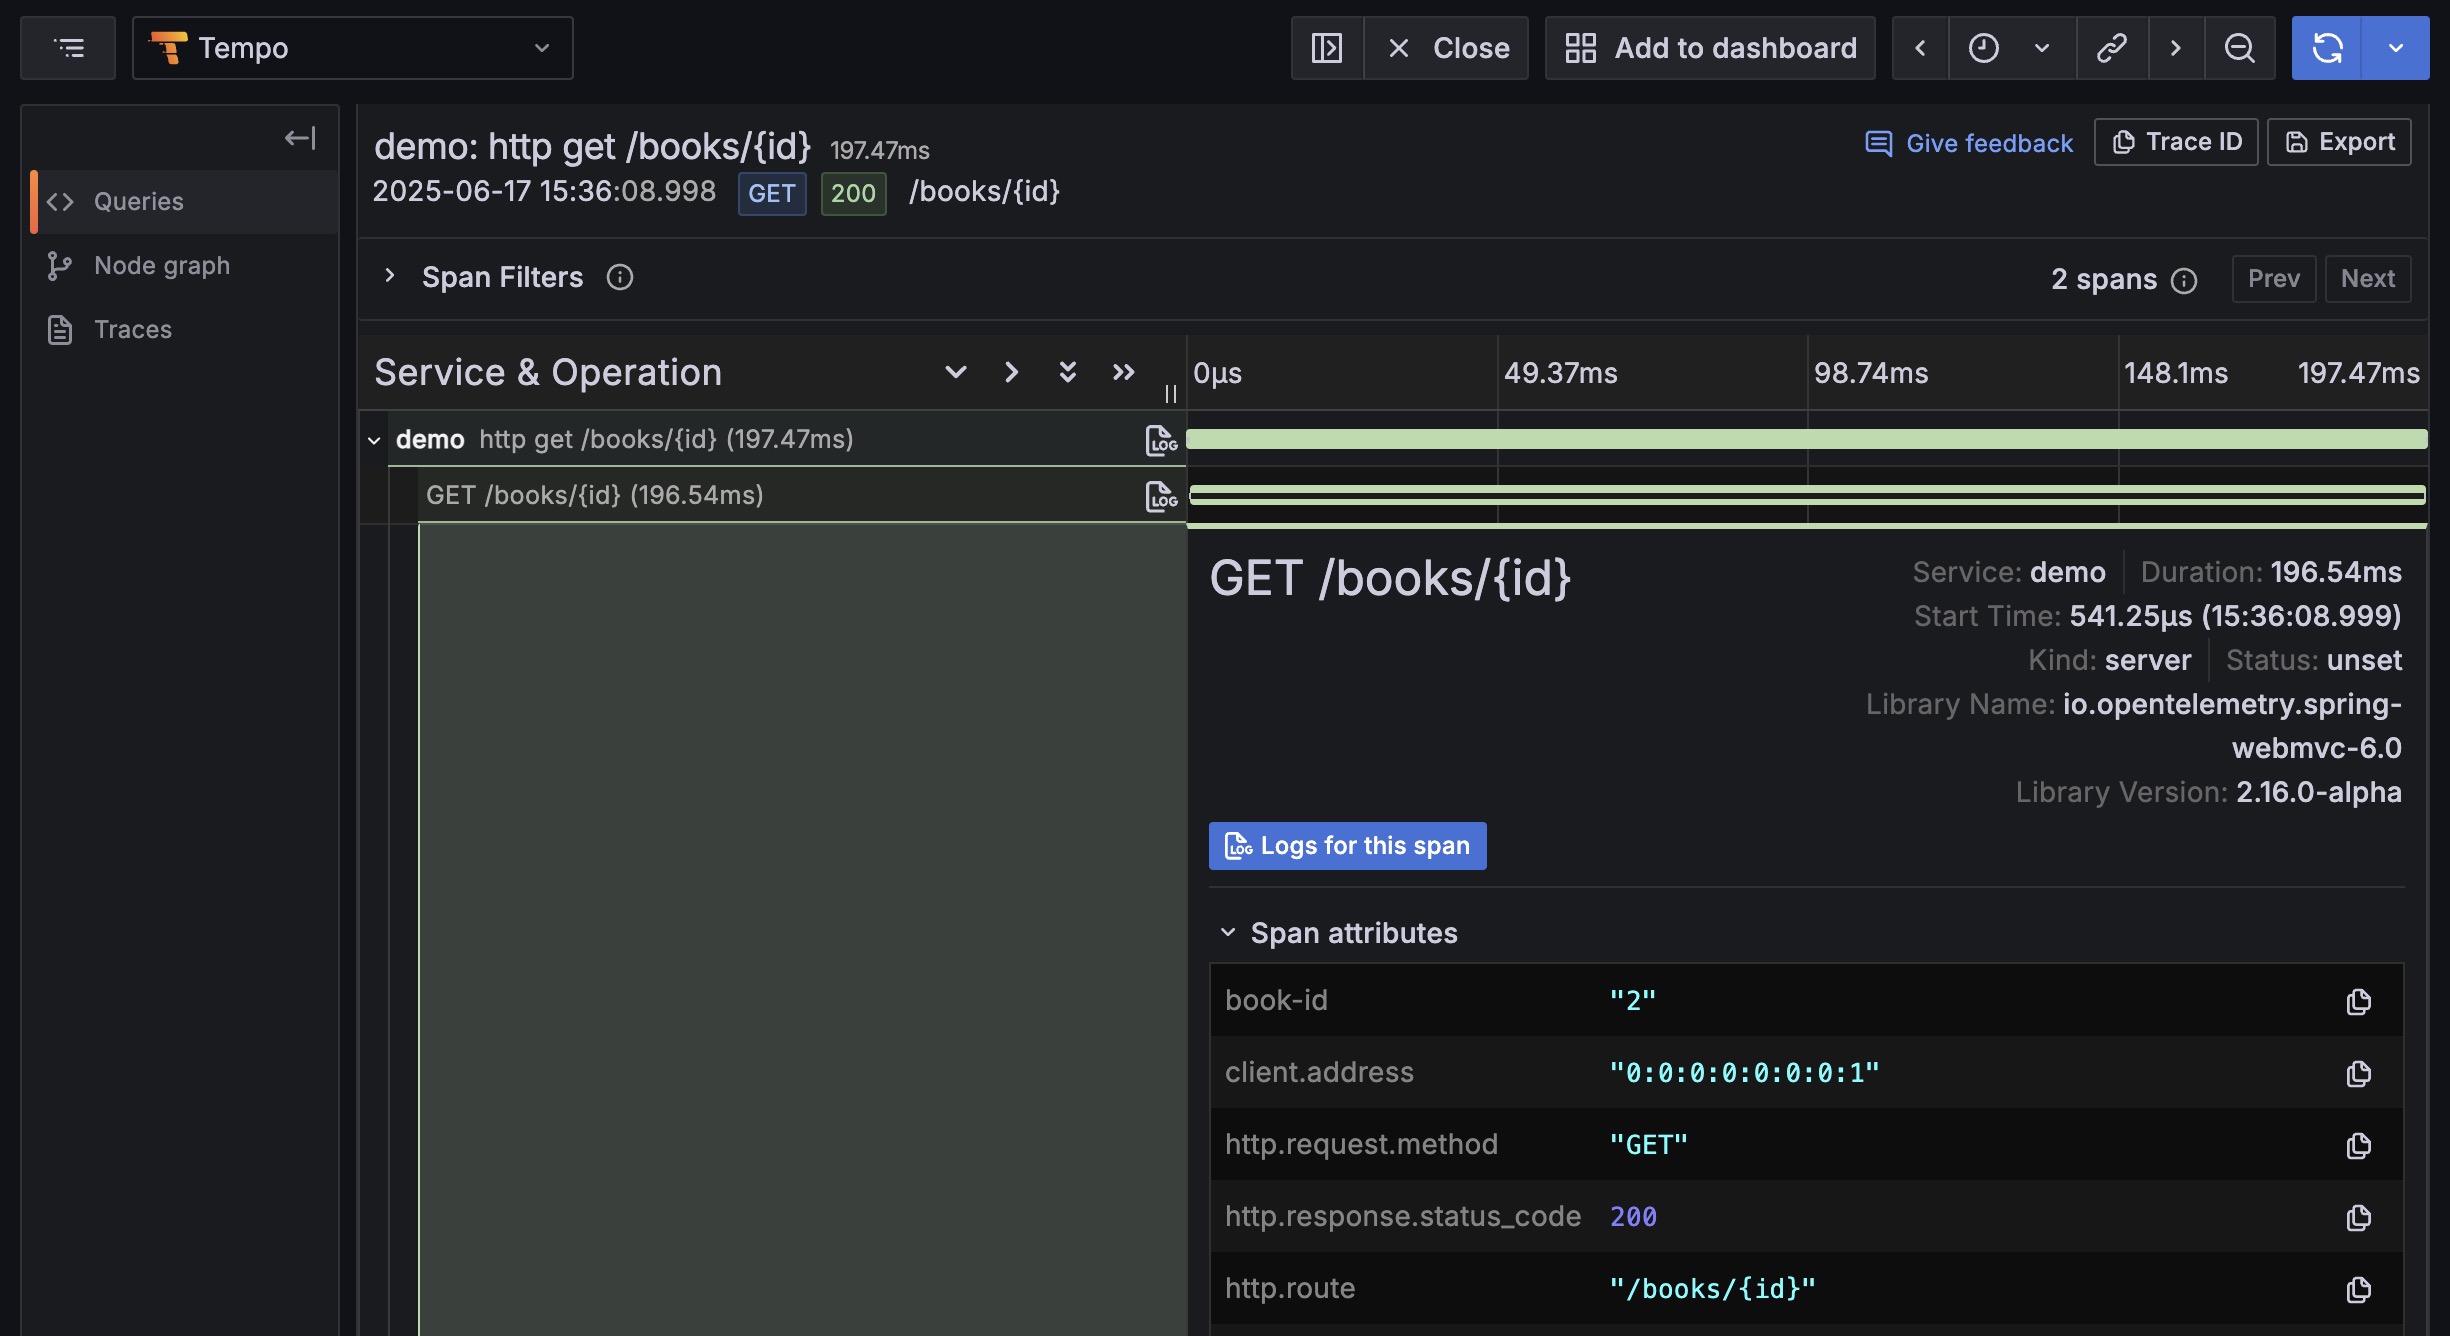The width and height of the screenshot is (2450, 1336).
Task: Select Traces in the sidebar
Action: (x=132, y=330)
